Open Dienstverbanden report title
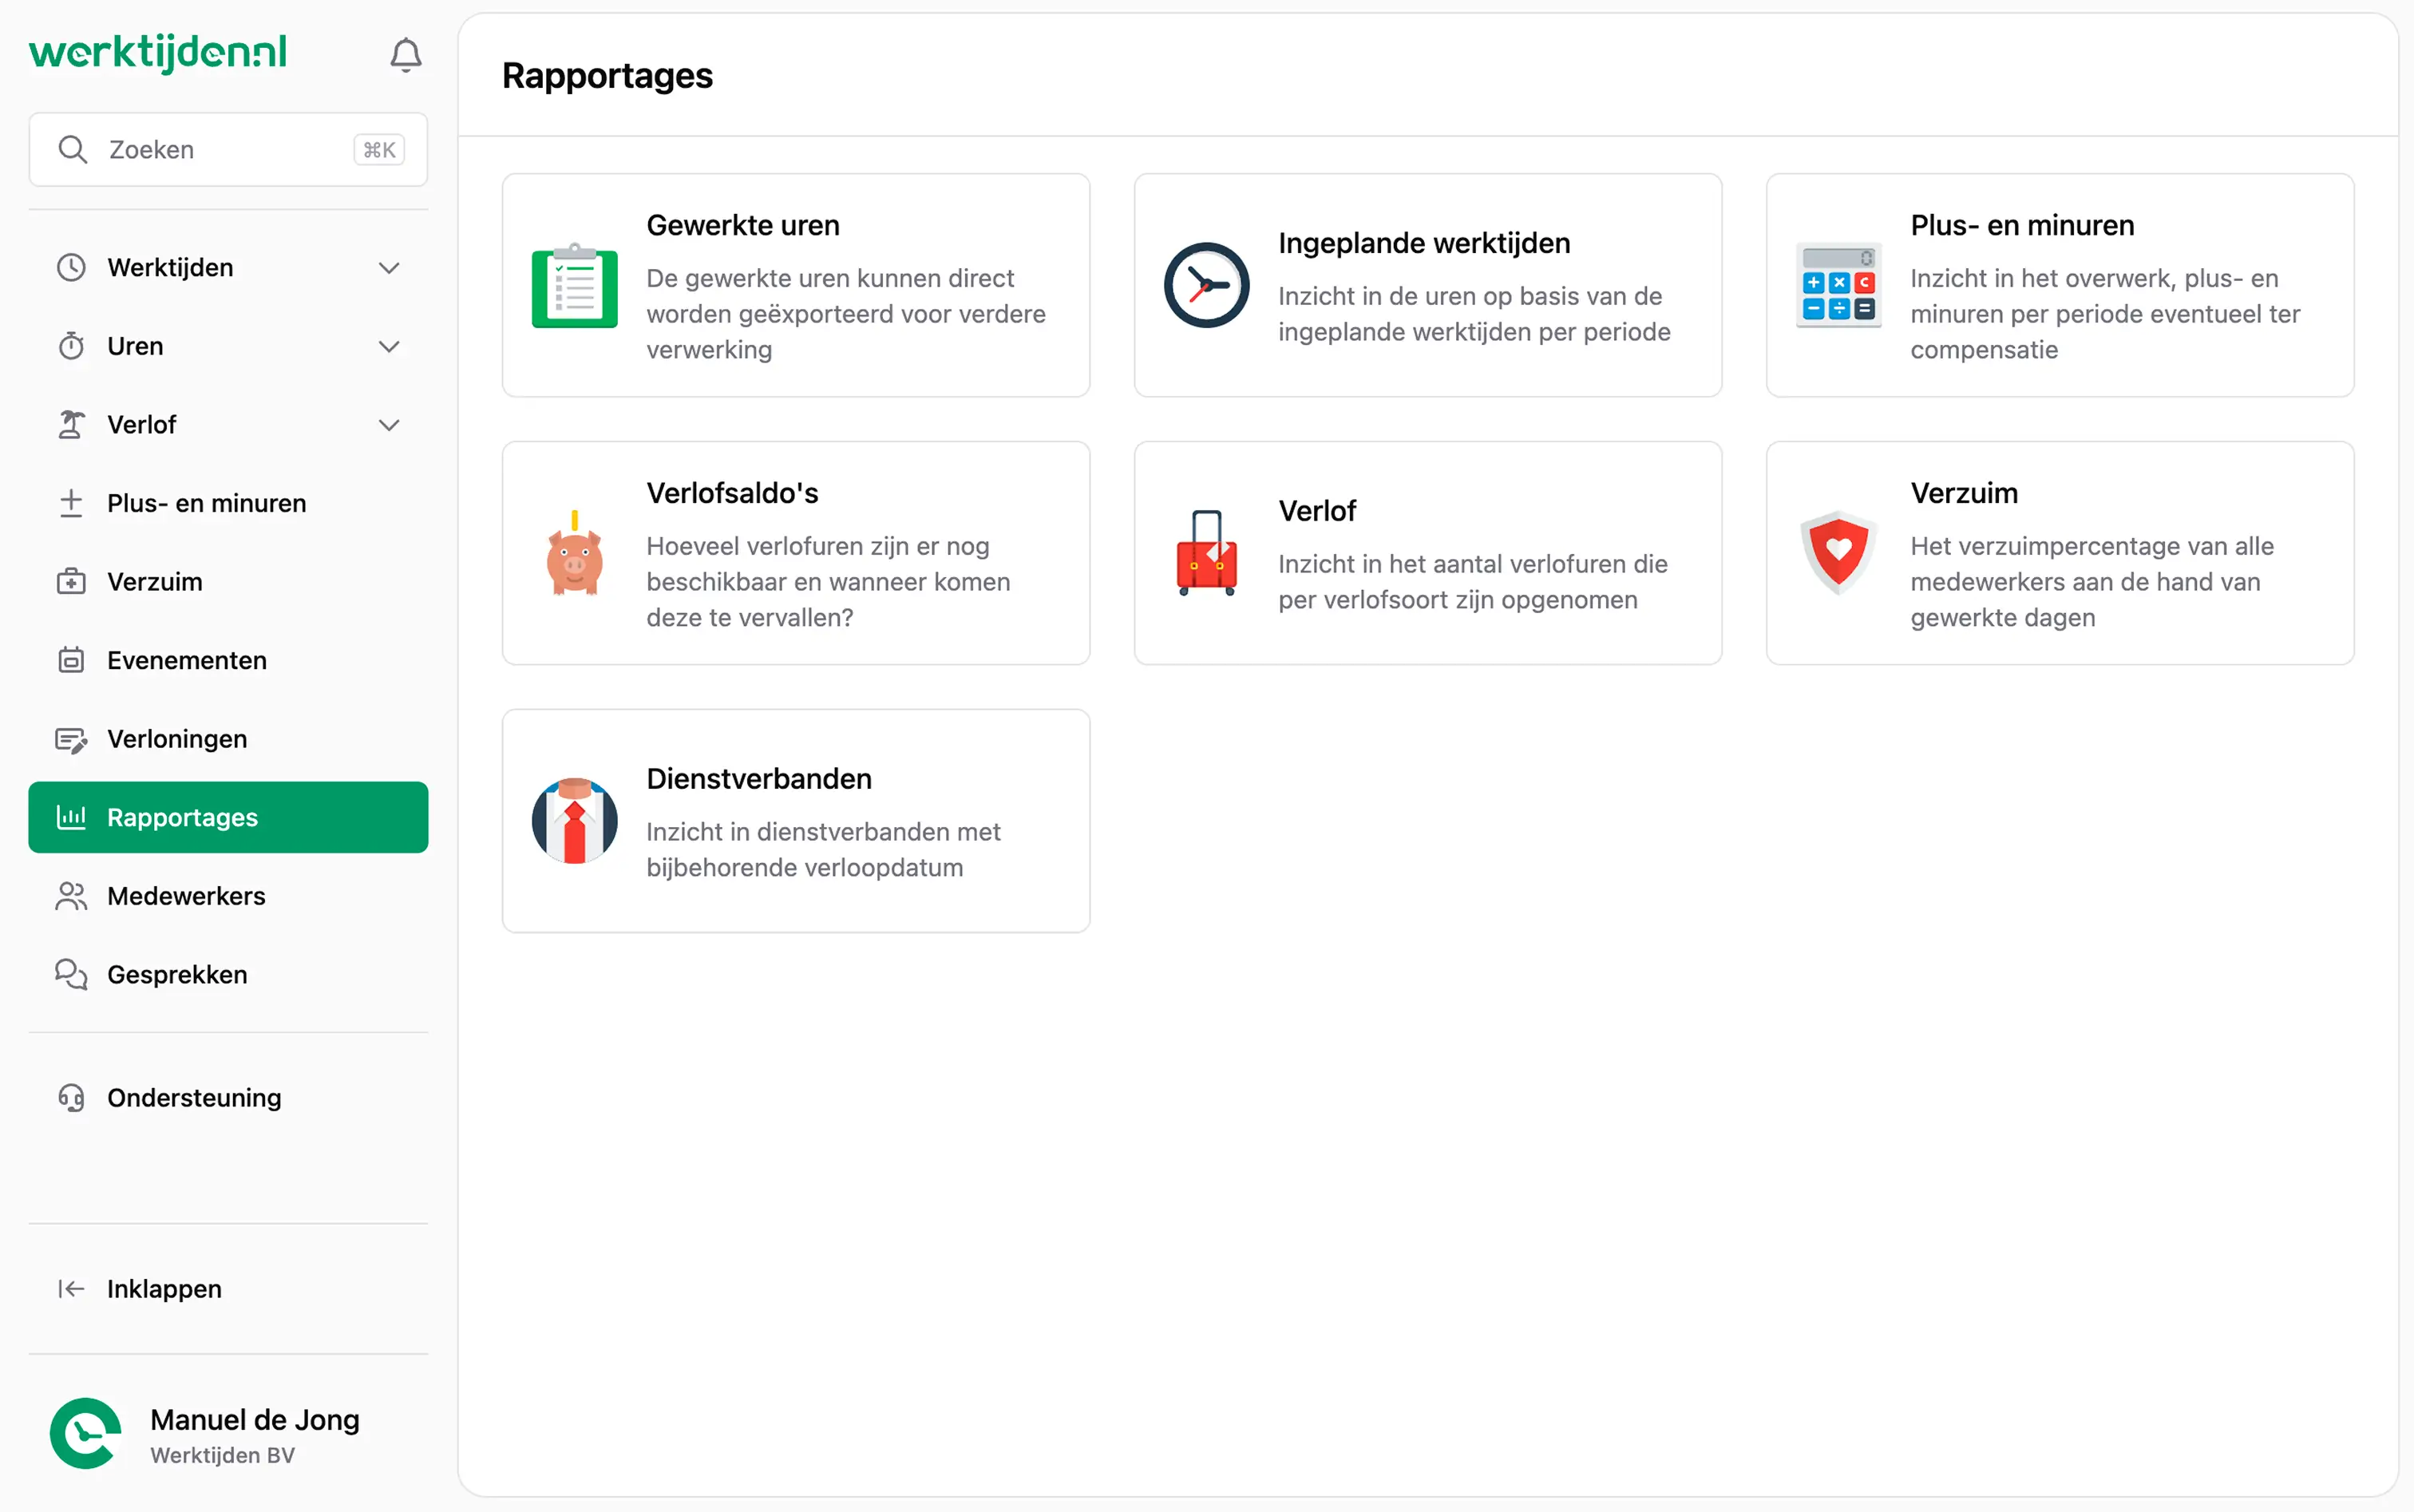Image resolution: width=2414 pixels, height=1512 pixels. [758, 778]
